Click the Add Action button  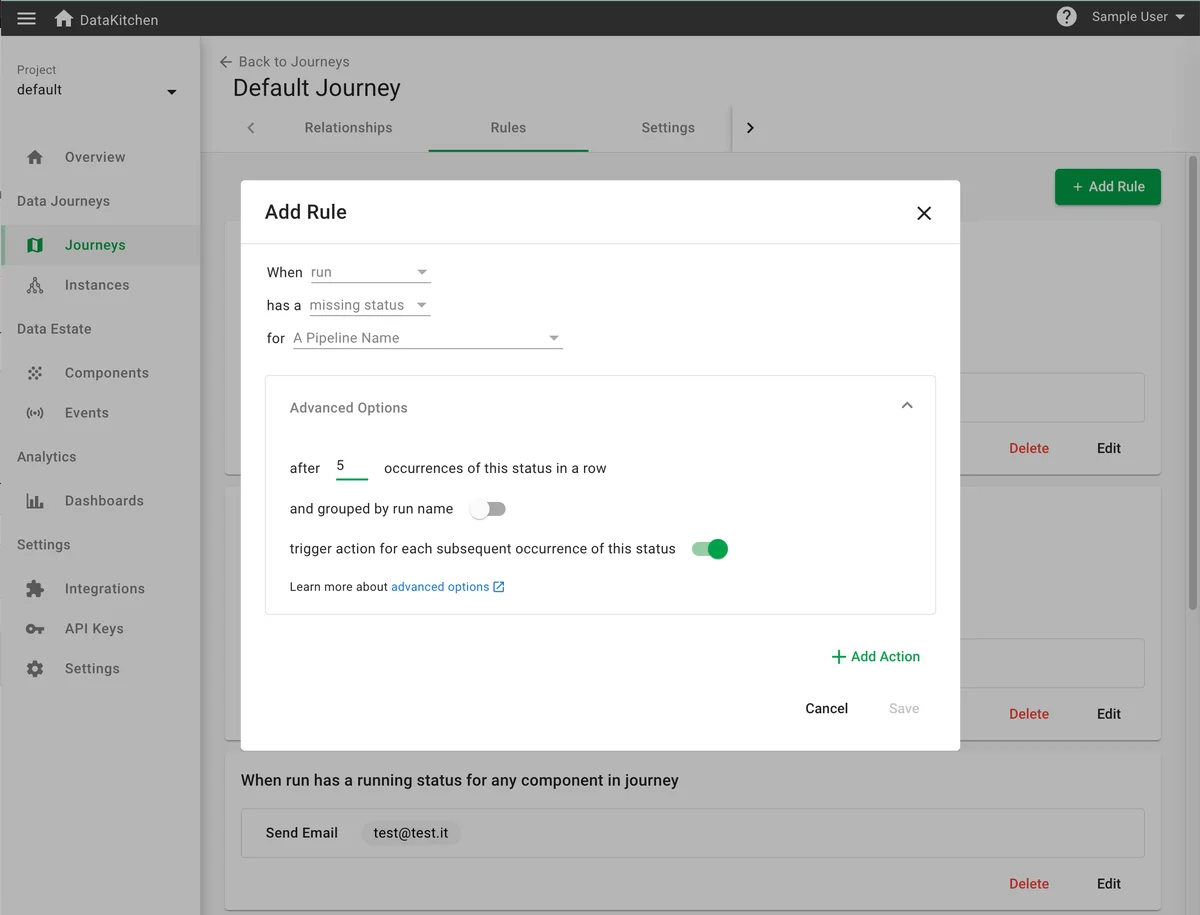pyautogui.click(x=875, y=657)
